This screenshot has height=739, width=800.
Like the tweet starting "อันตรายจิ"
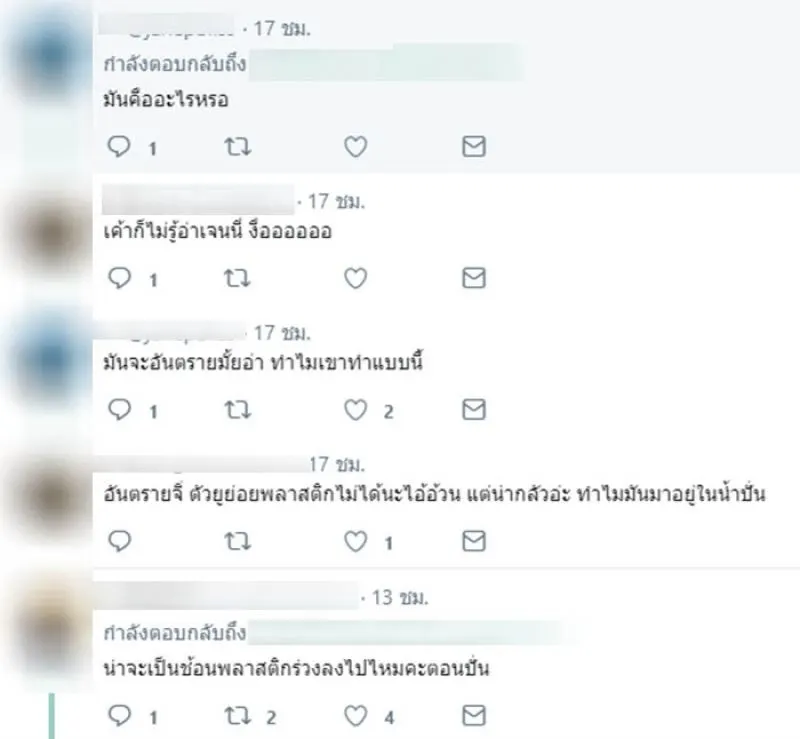356,542
